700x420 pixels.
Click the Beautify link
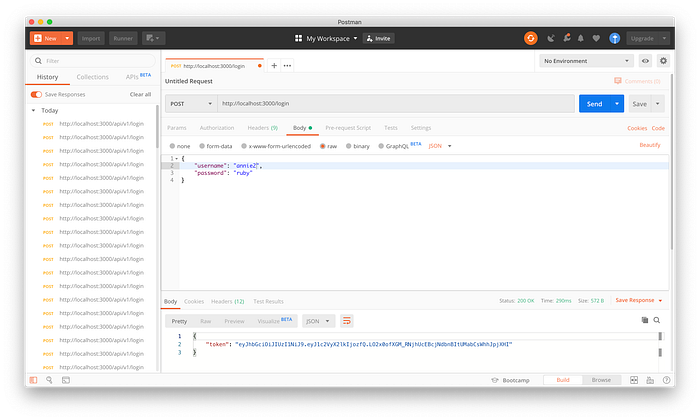pos(650,145)
